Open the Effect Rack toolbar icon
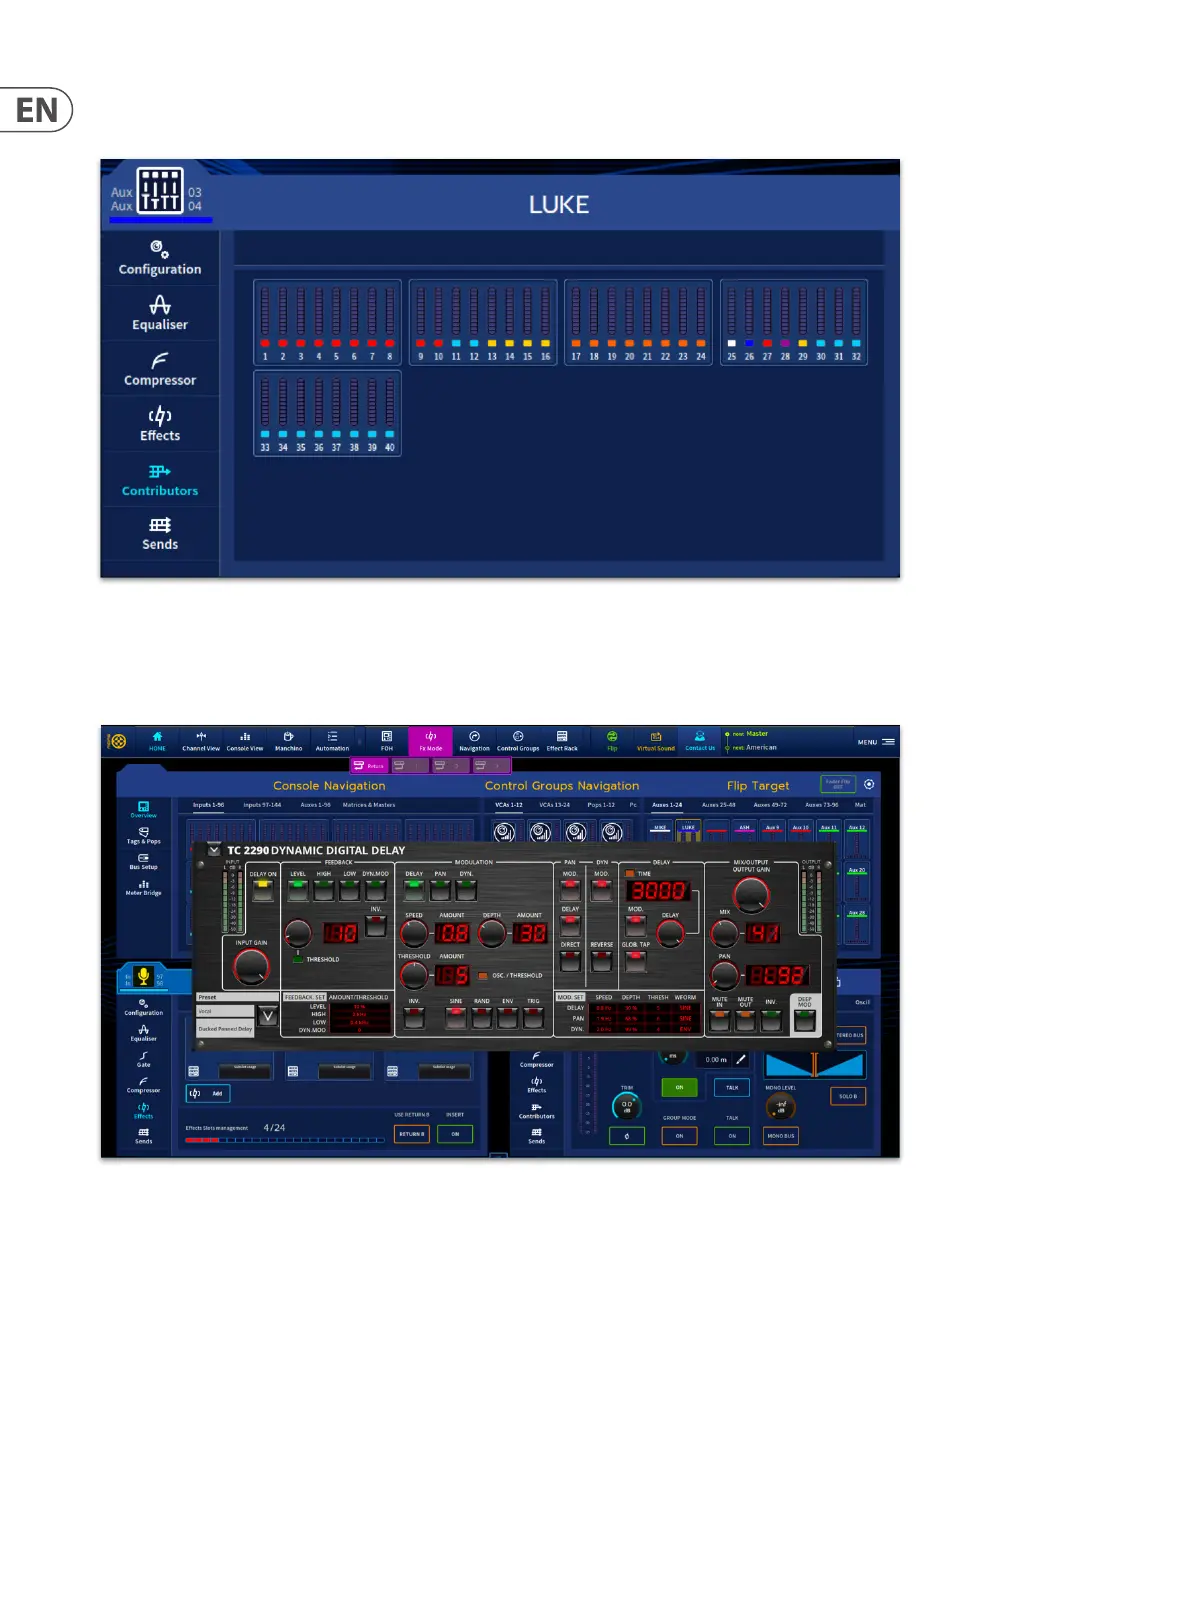 (x=562, y=740)
